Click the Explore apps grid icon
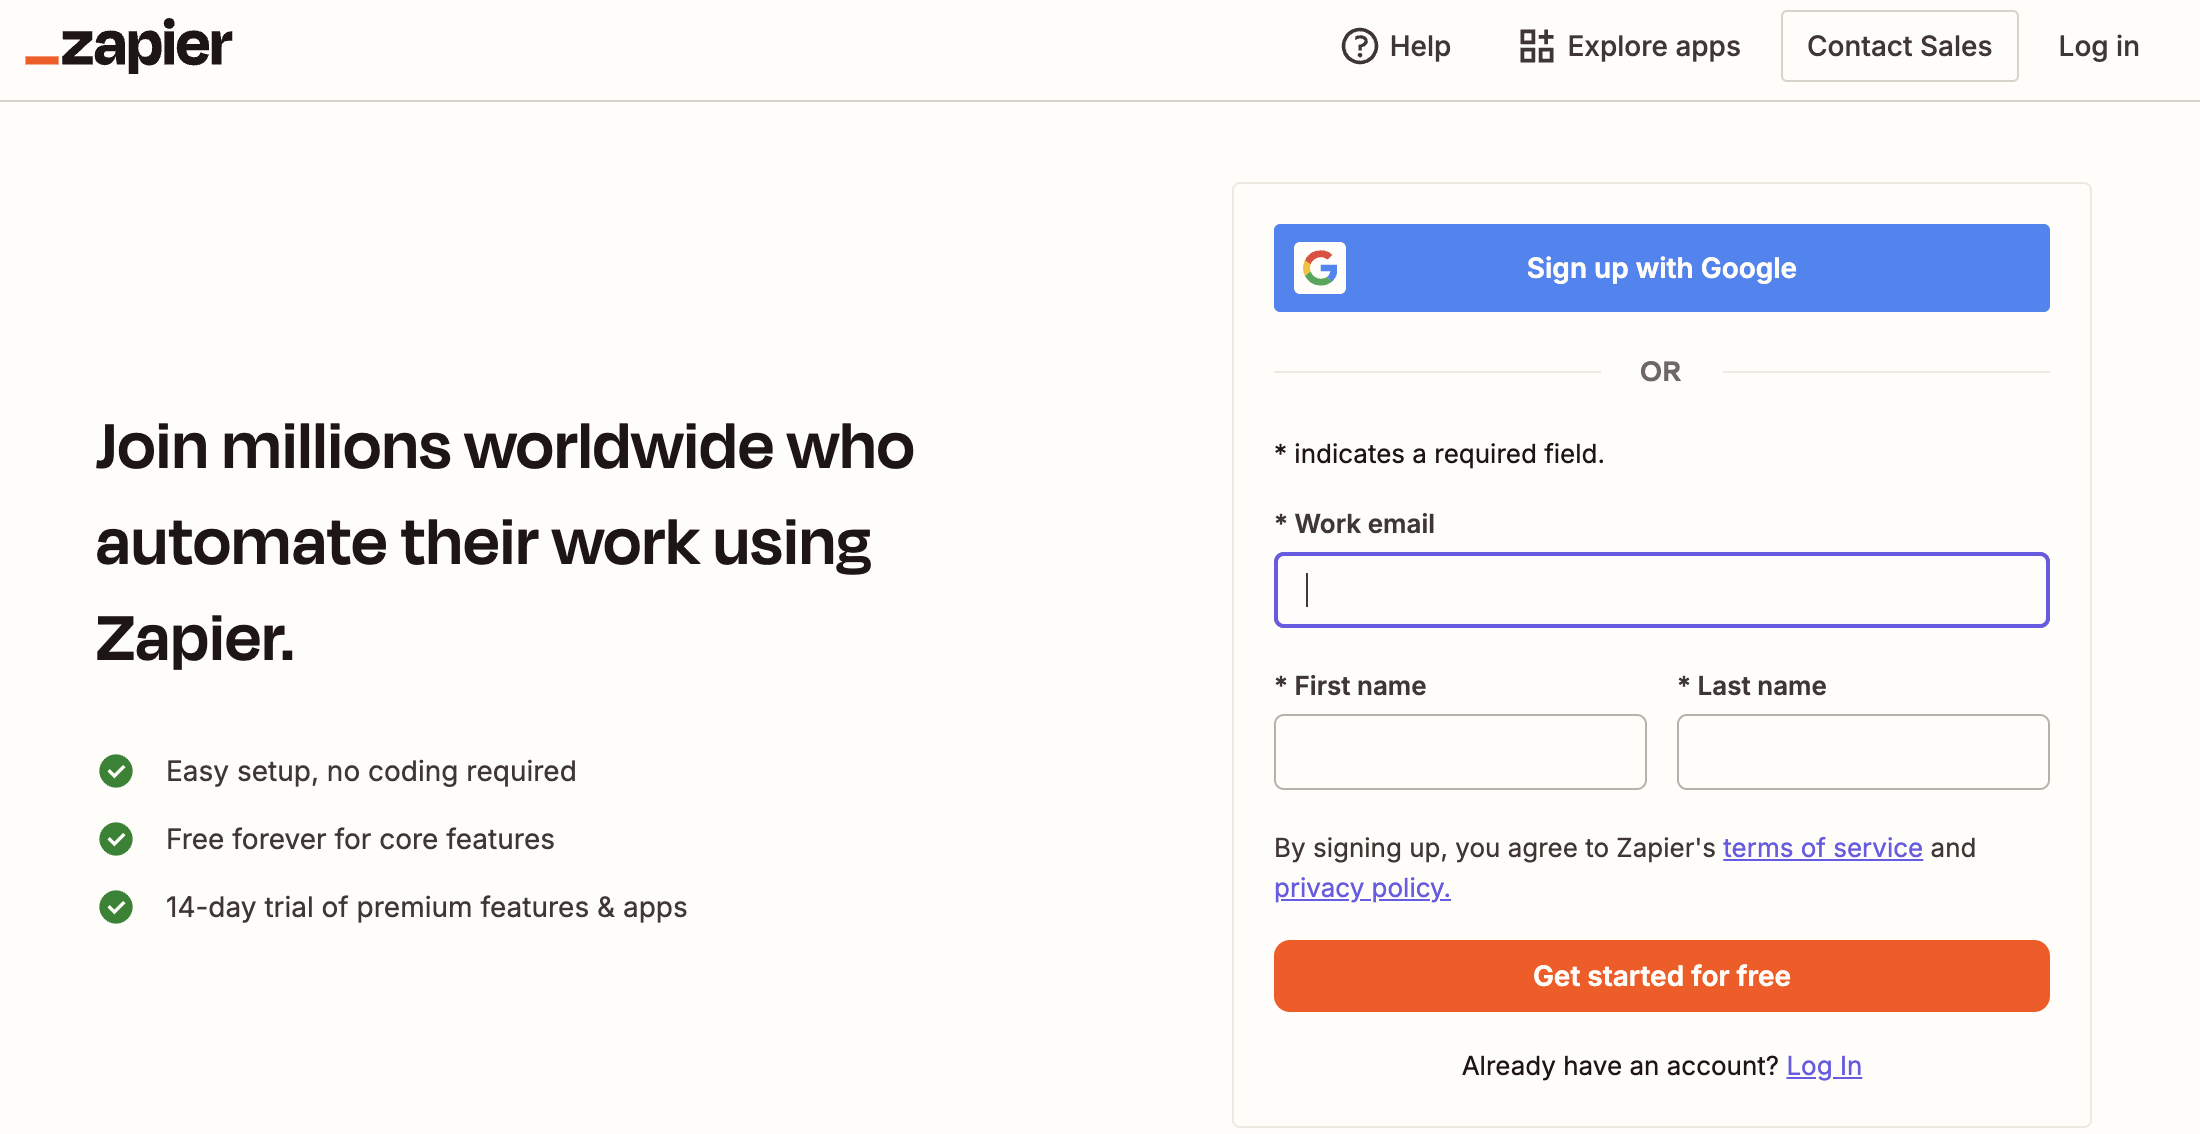Viewport: 2200px width, 1134px height. 1536,46
